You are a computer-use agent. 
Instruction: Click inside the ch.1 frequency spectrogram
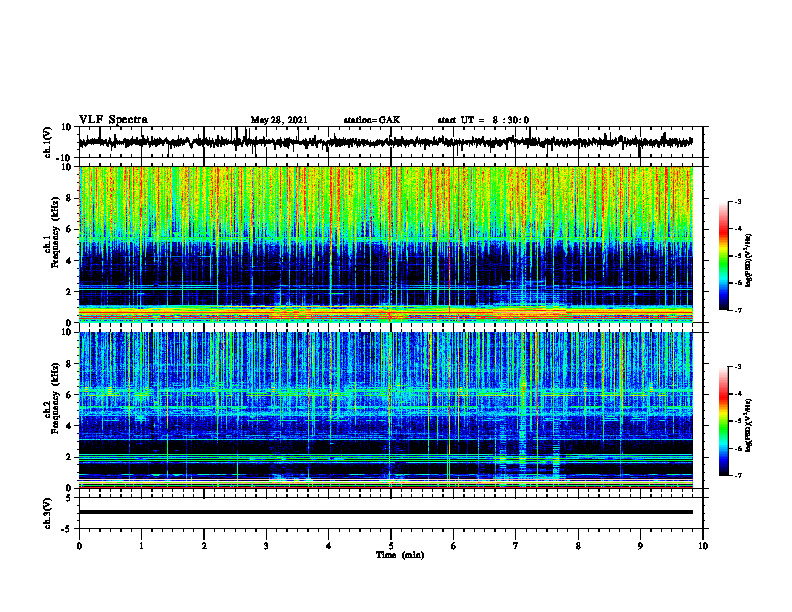coord(385,244)
